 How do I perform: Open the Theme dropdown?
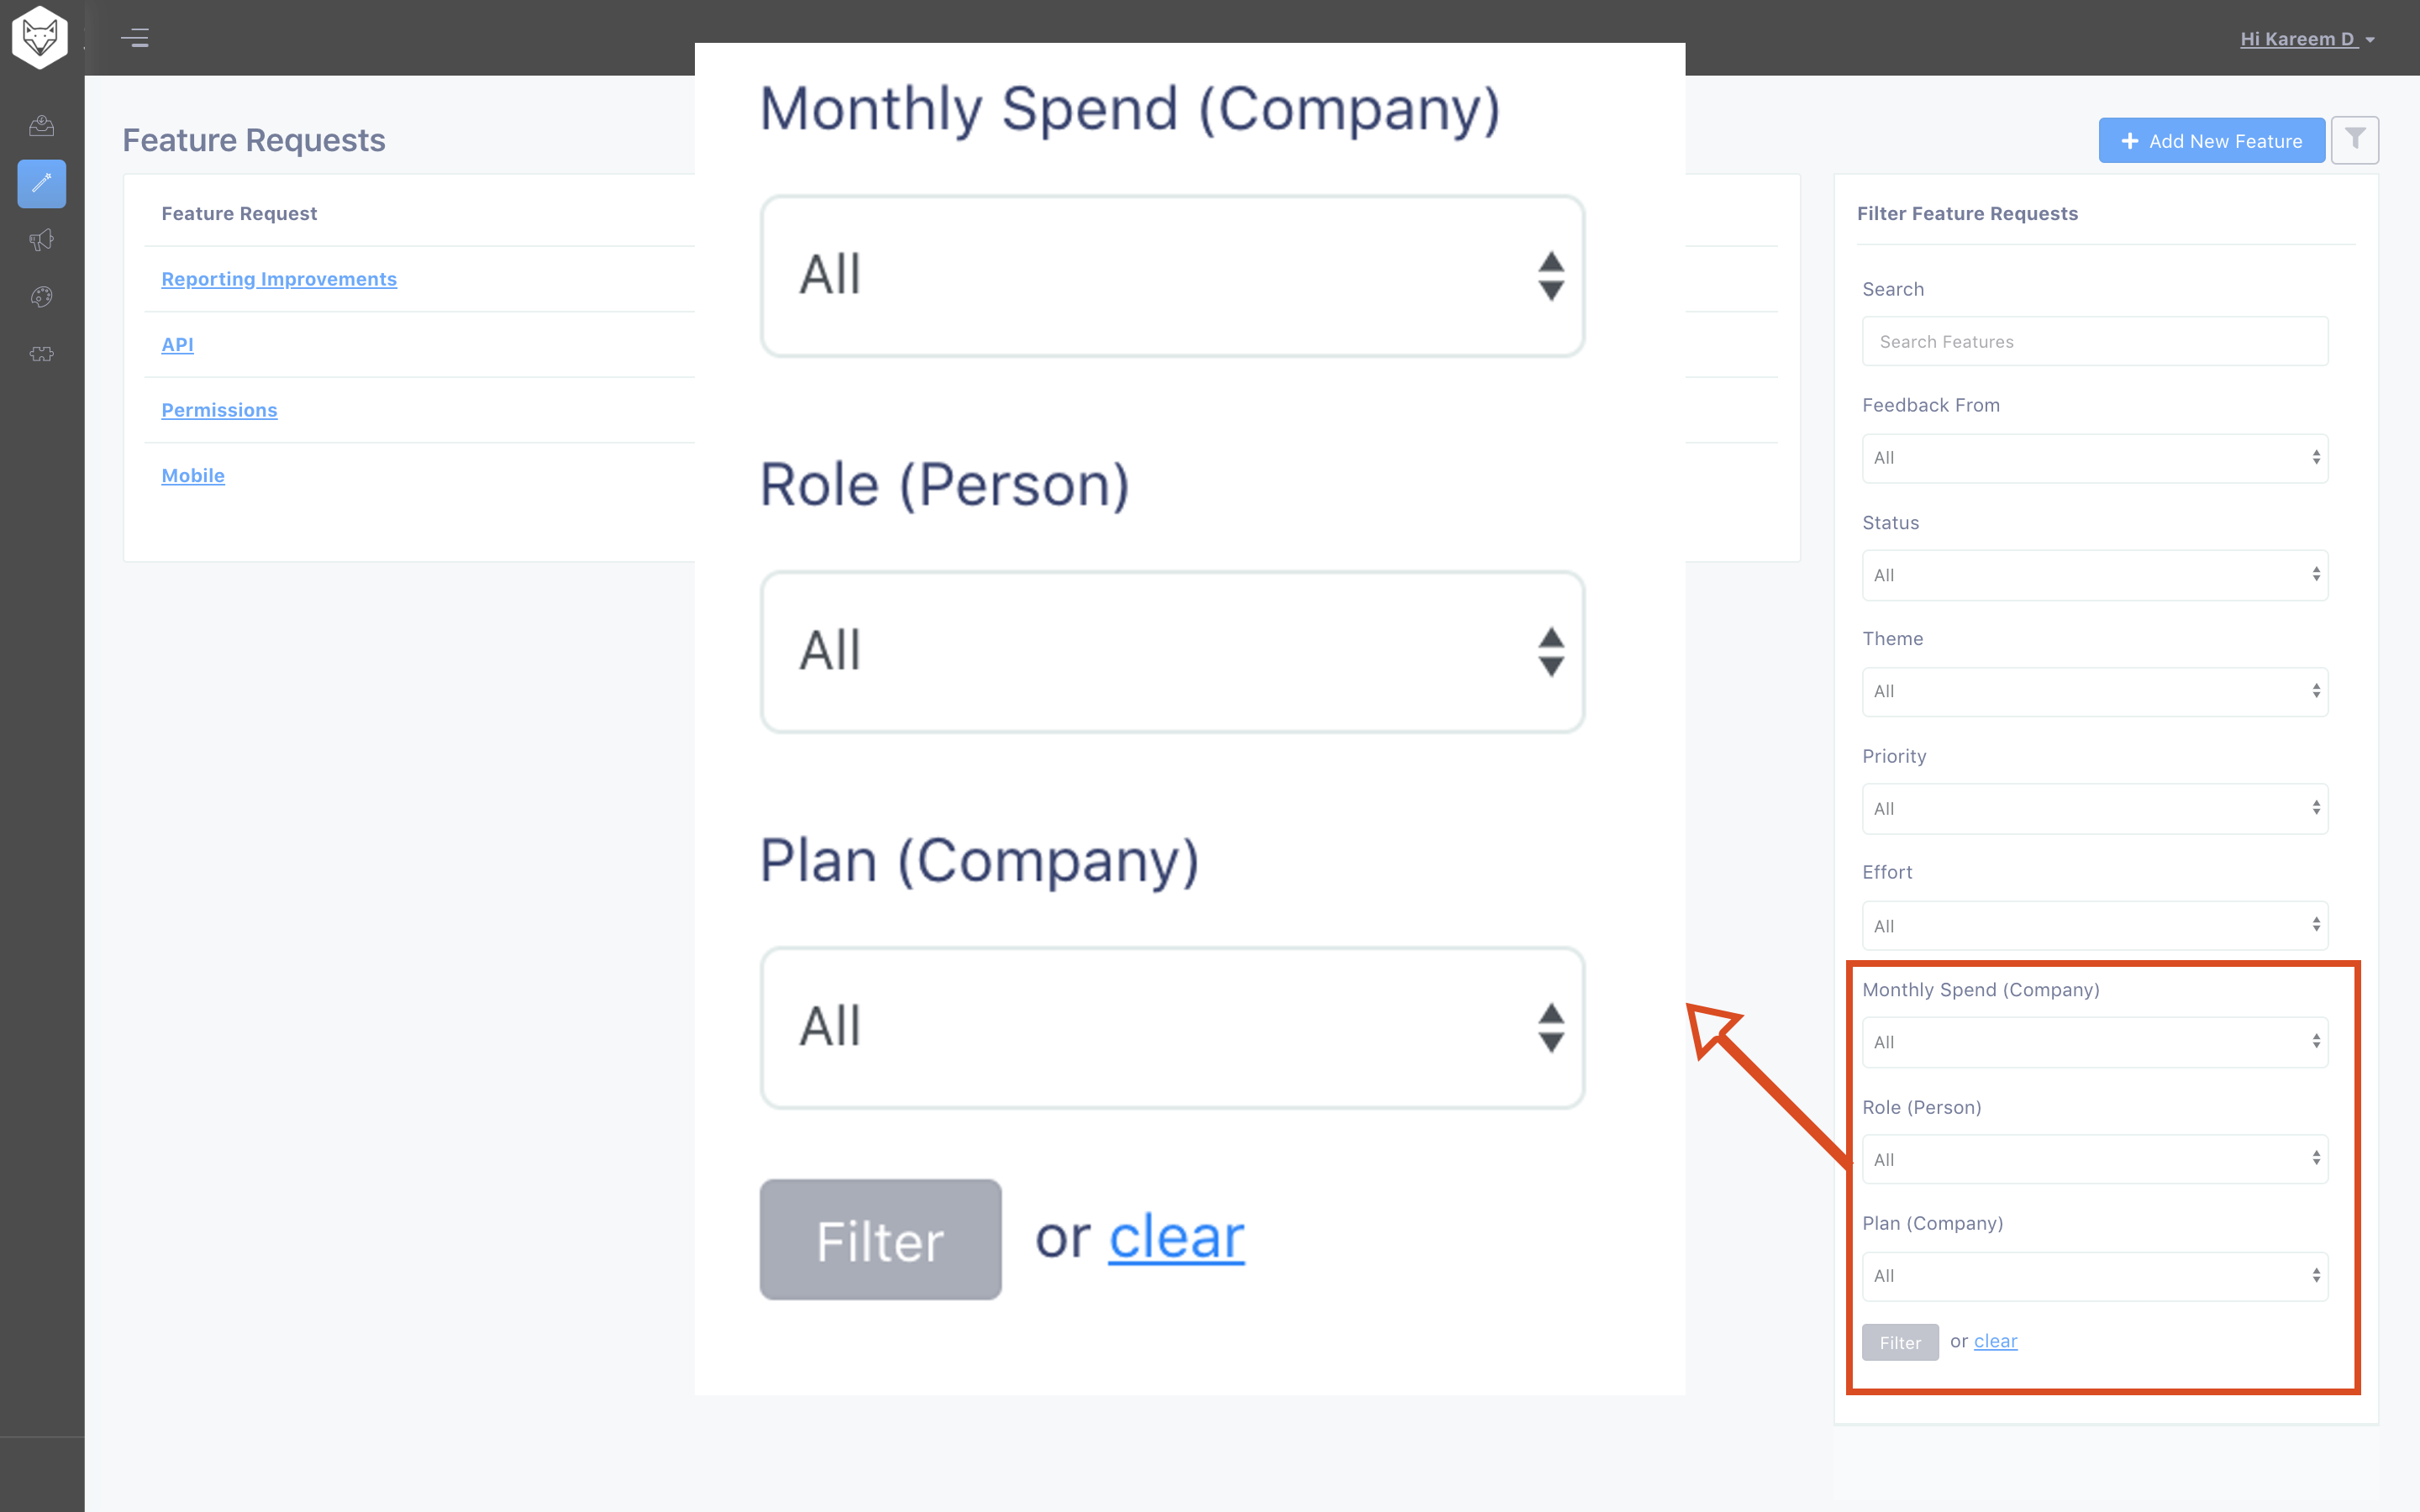(x=2095, y=692)
